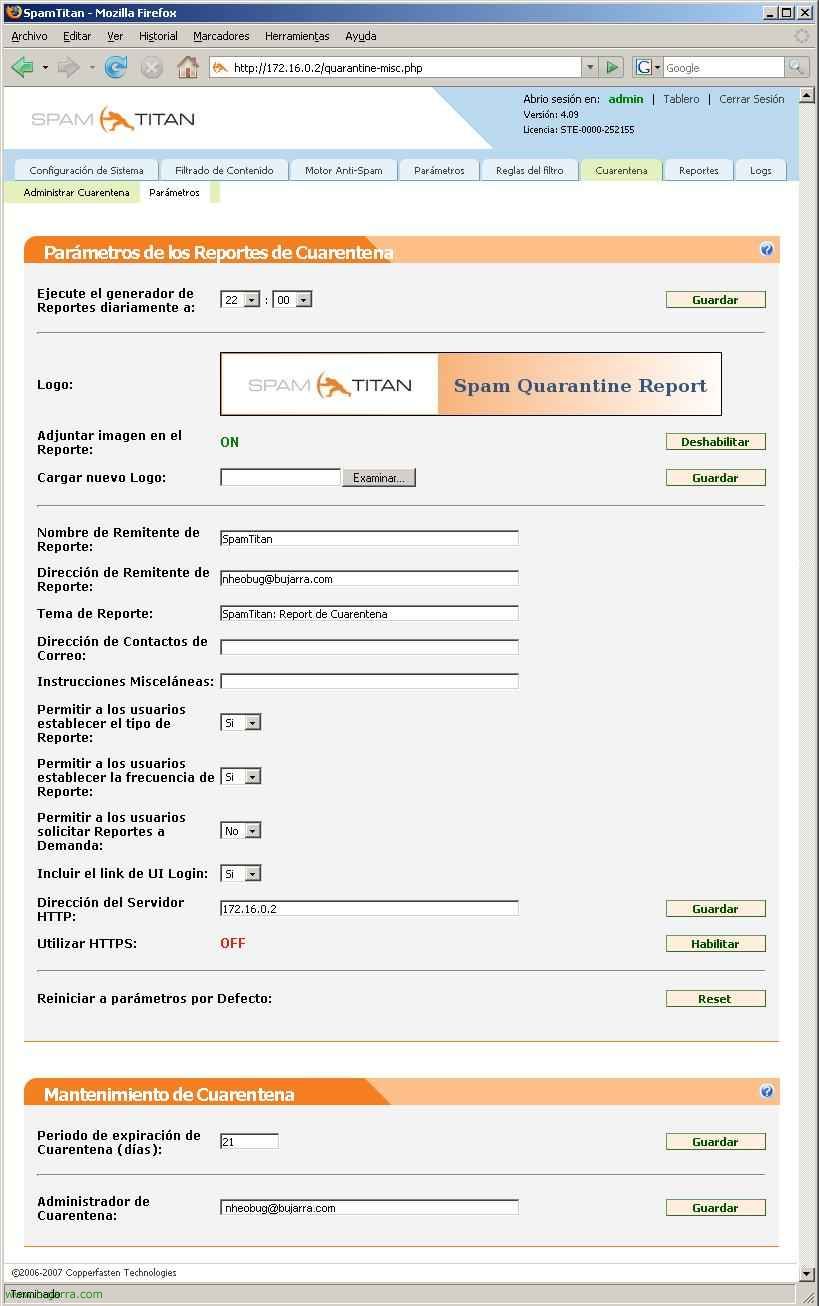
Task: Save the daily report generator time
Action: [x=716, y=300]
